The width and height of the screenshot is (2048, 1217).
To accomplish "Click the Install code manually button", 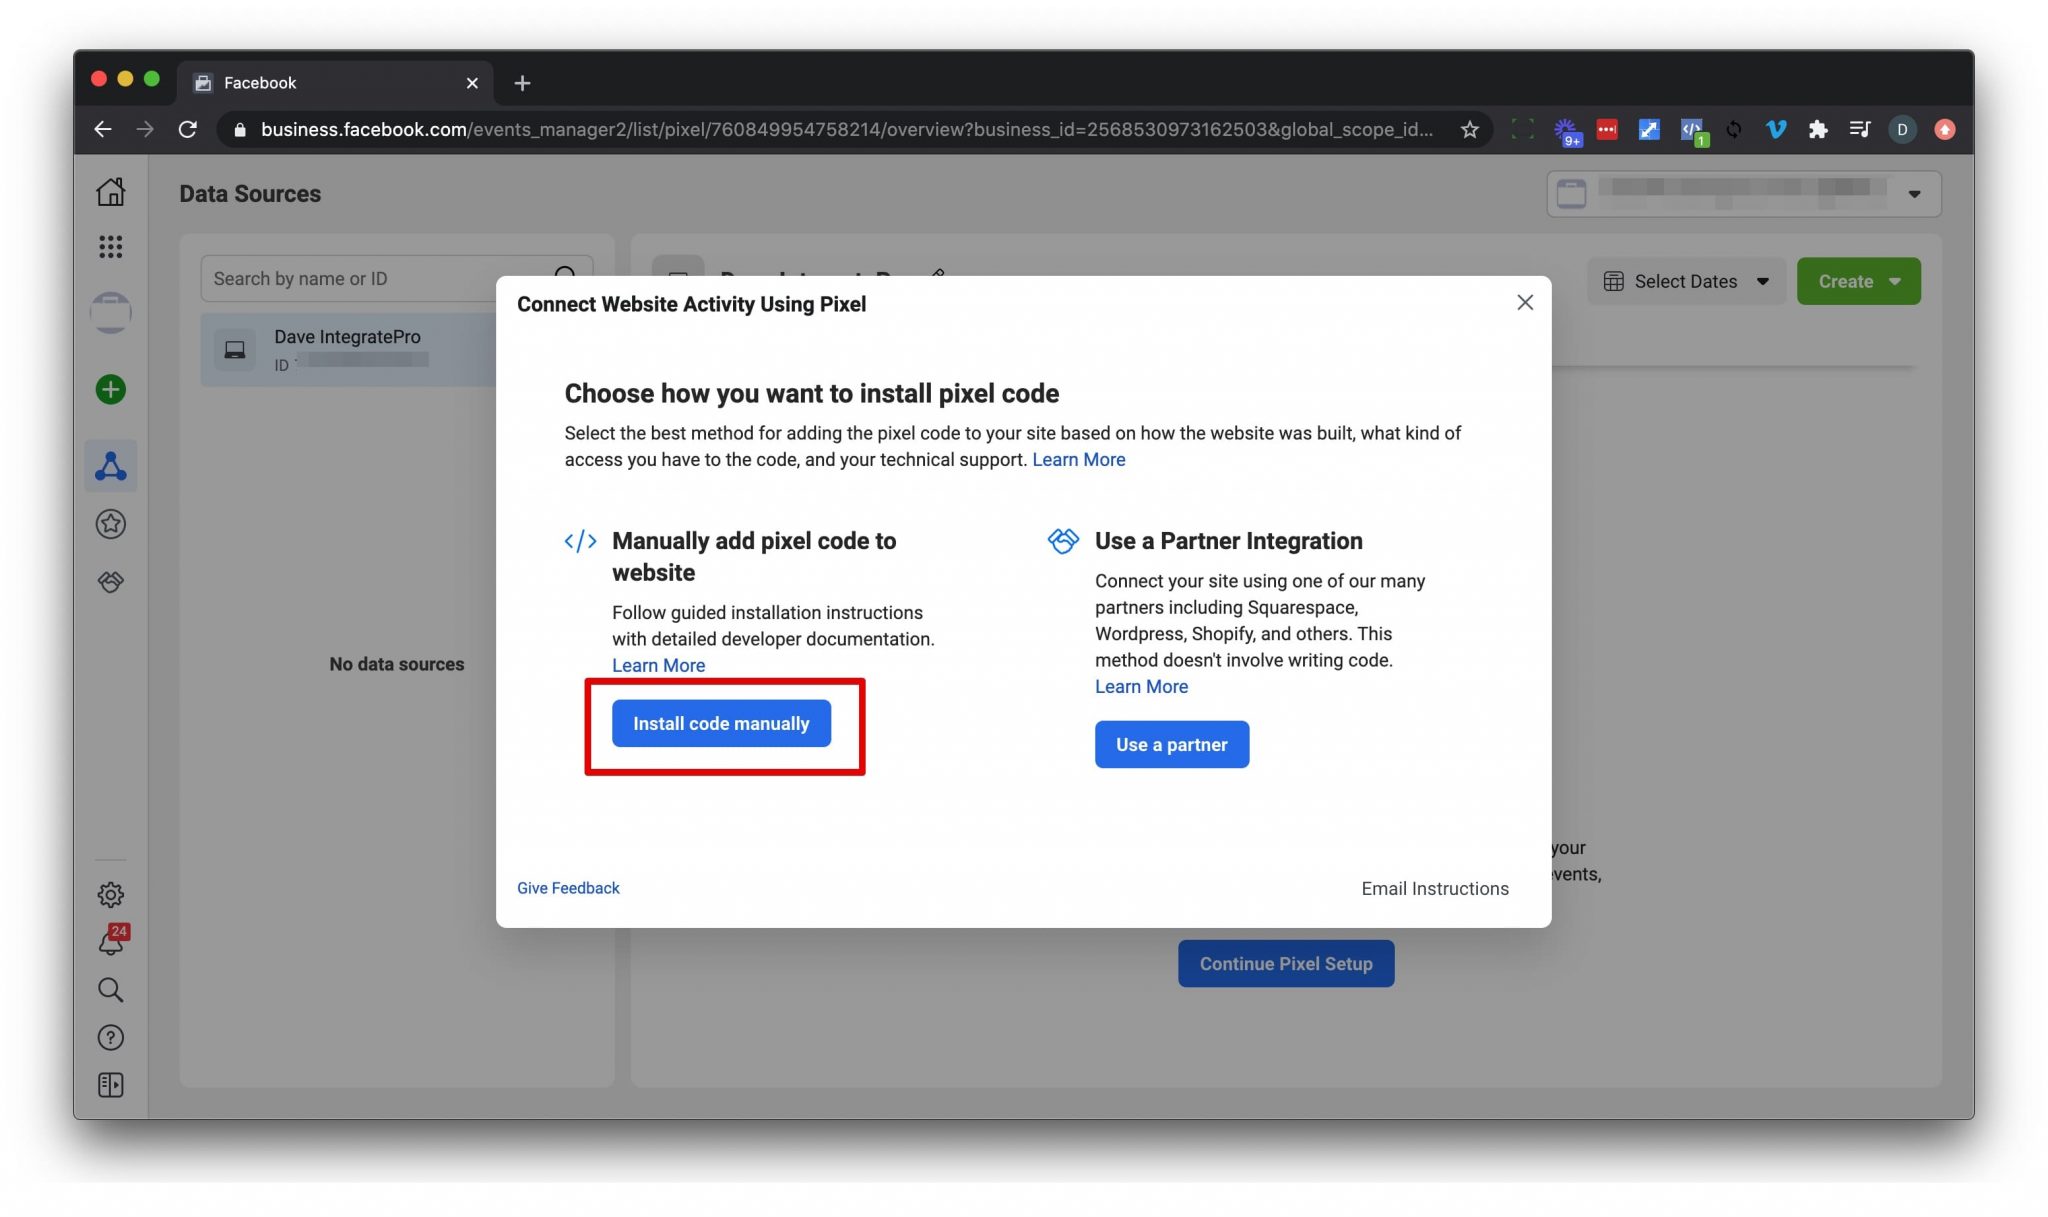I will point(721,723).
